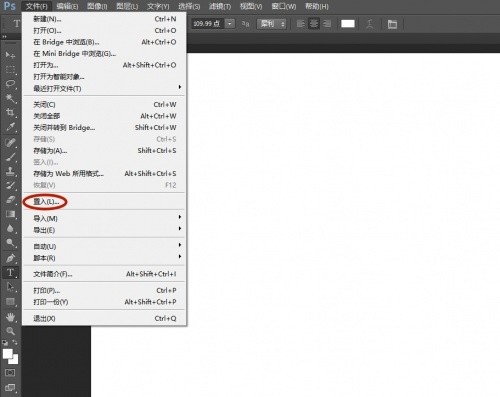Open the font size dropdown arrow
500x397 pixels.
click(230, 24)
